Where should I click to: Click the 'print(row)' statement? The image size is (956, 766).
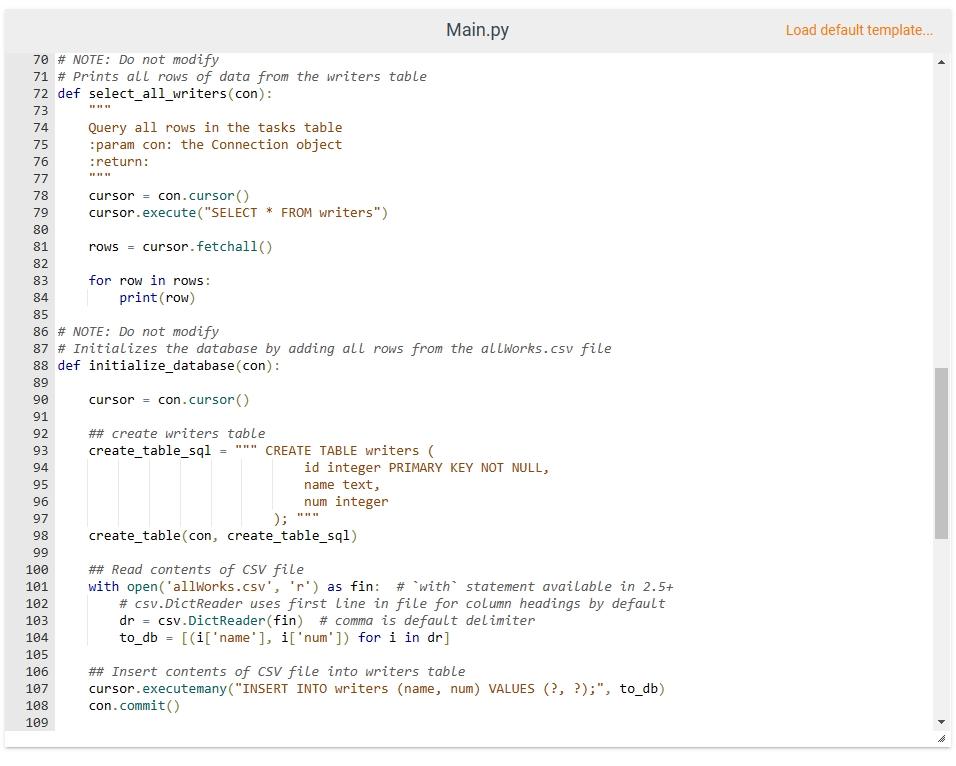coord(157,298)
